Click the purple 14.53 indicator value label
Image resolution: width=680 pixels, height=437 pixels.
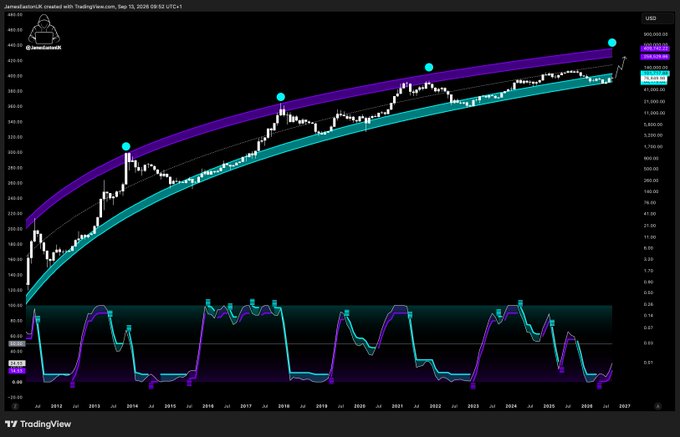click(x=15, y=371)
